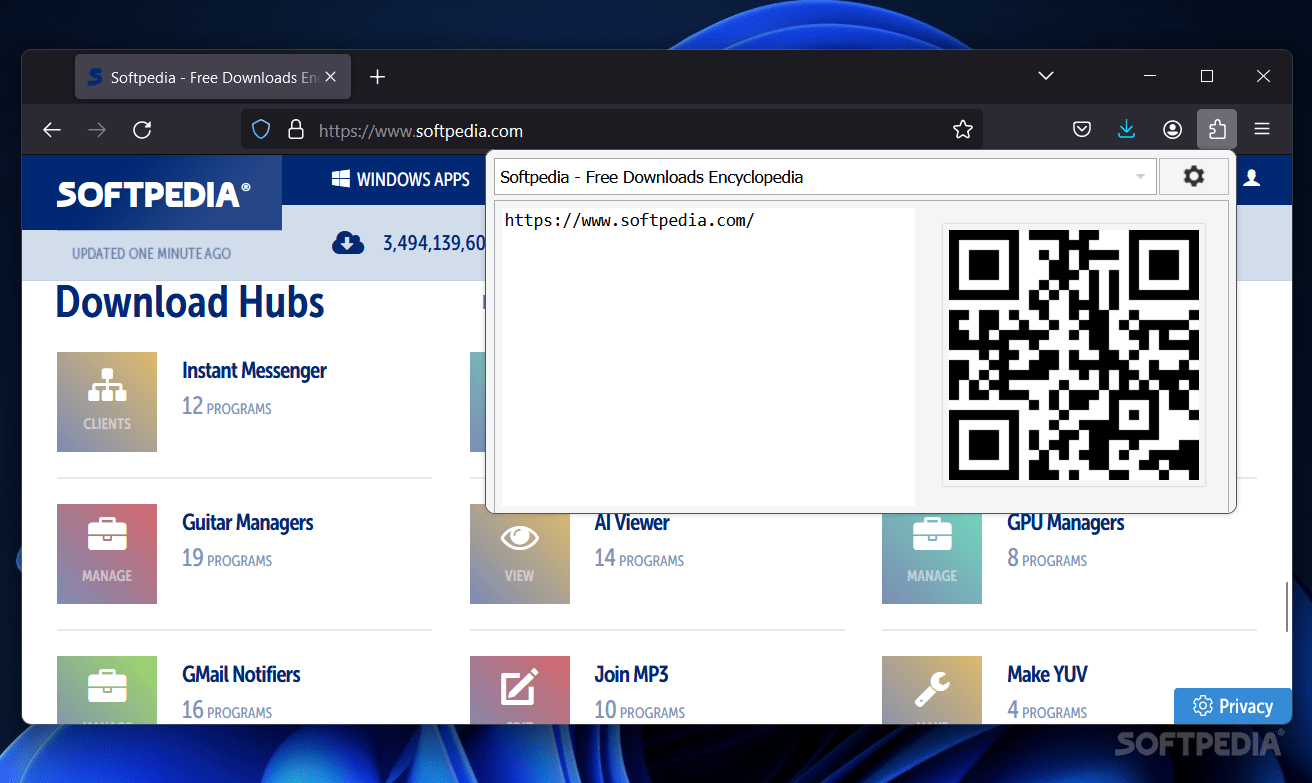Open the Firefox account avatar icon
1312x783 pixels.
coord(1172,130)
